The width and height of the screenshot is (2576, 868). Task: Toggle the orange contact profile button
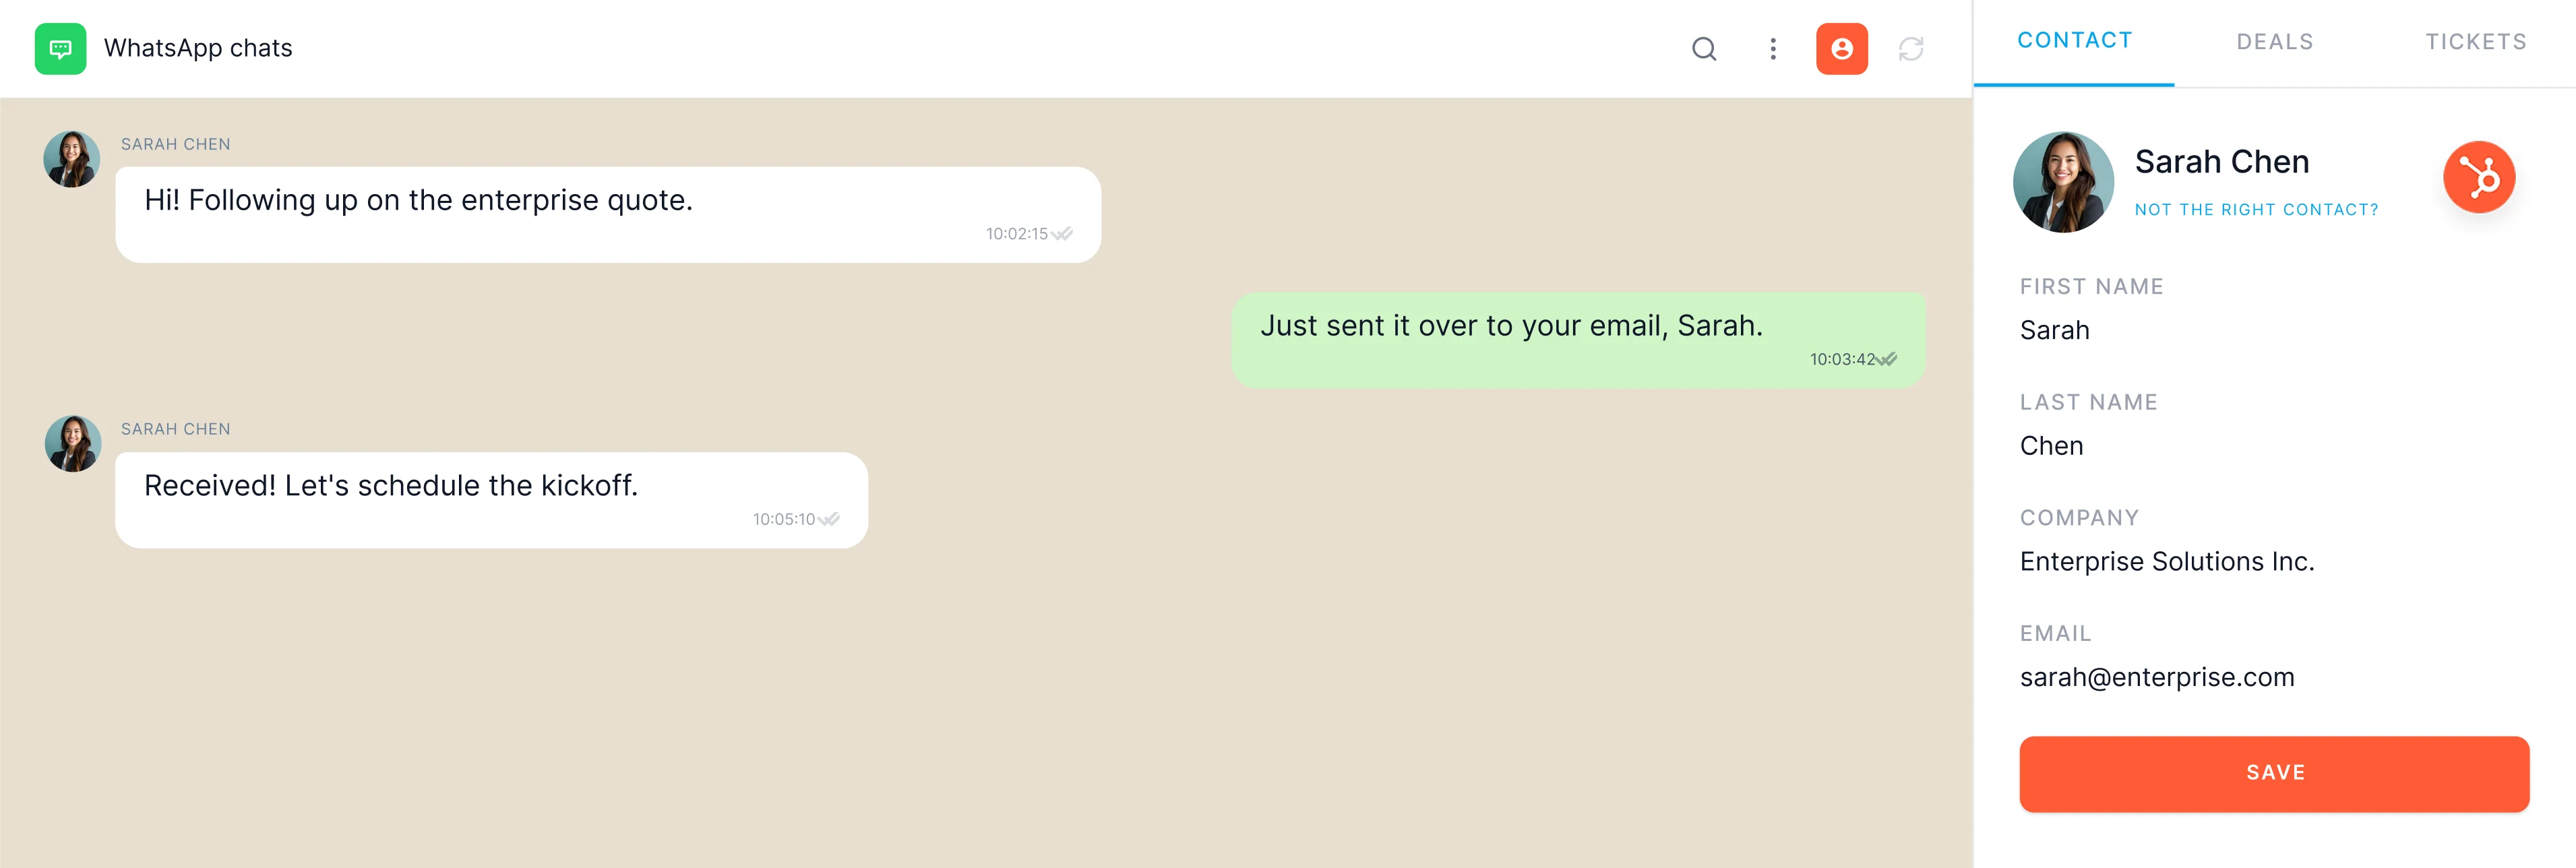1841,48
